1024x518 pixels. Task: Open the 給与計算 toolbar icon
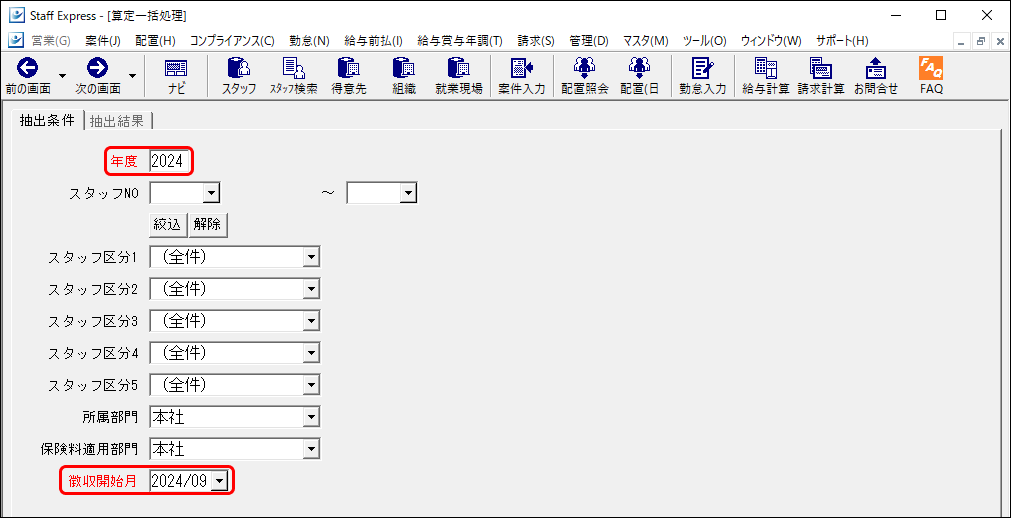point(765,75)
